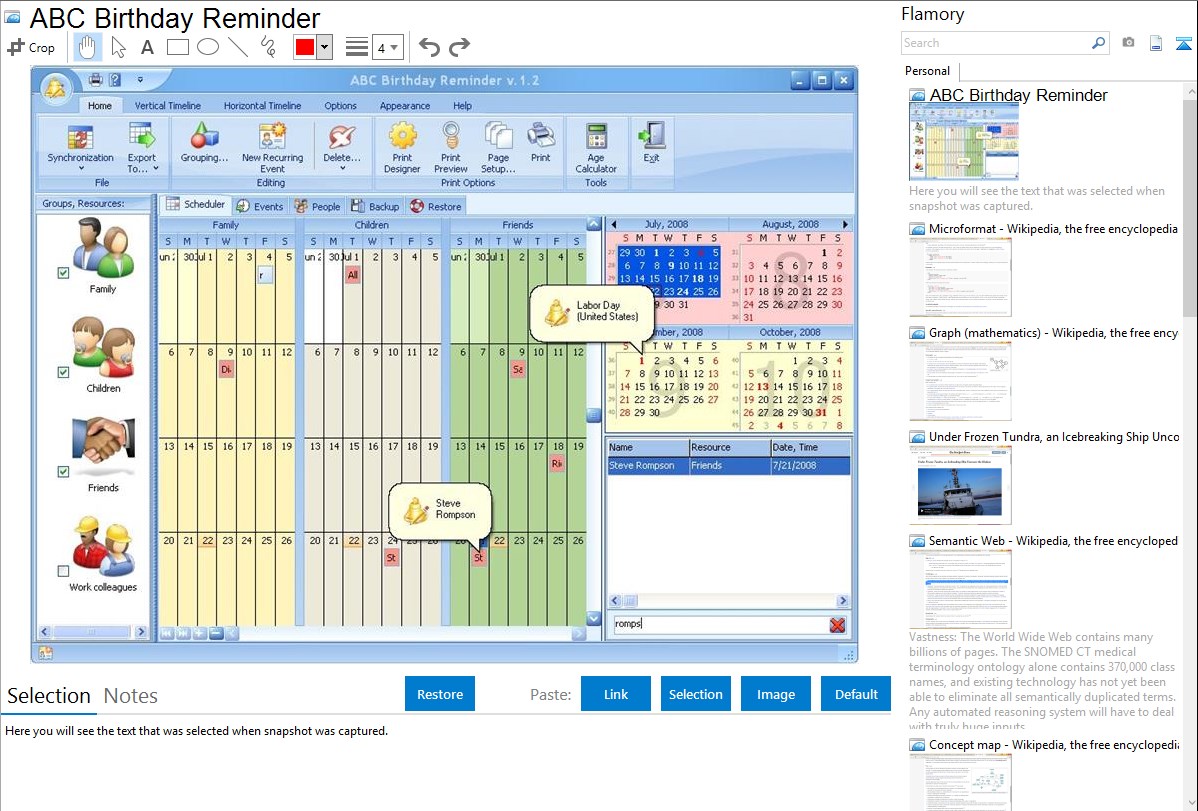Open the Under Frozen Tundra snapshot thumbnail
The width and height of the screenshot is (1198, 811).
pos(960,485)
